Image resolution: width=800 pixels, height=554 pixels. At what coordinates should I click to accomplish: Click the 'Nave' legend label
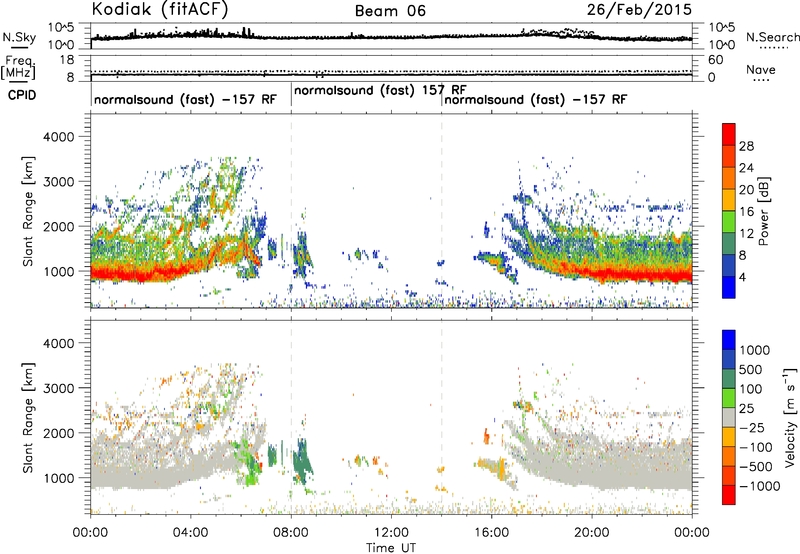click(761, 69)
